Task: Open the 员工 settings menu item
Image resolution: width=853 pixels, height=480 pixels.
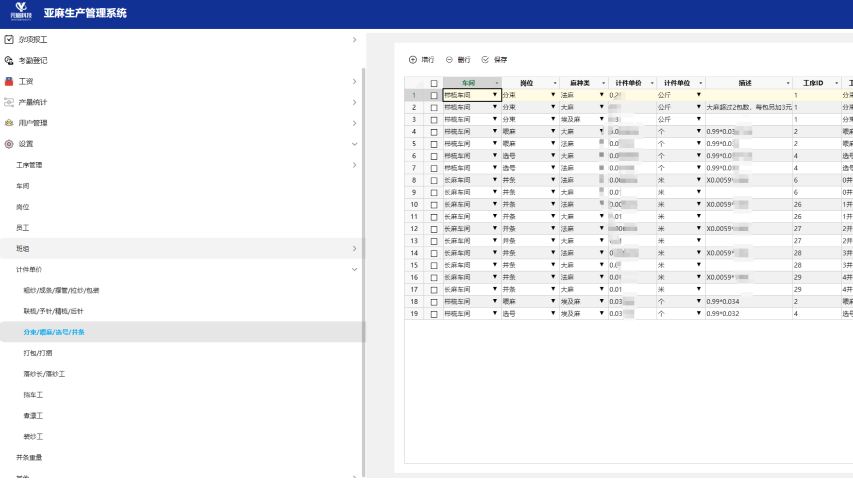Action: [x=22, y=228]
